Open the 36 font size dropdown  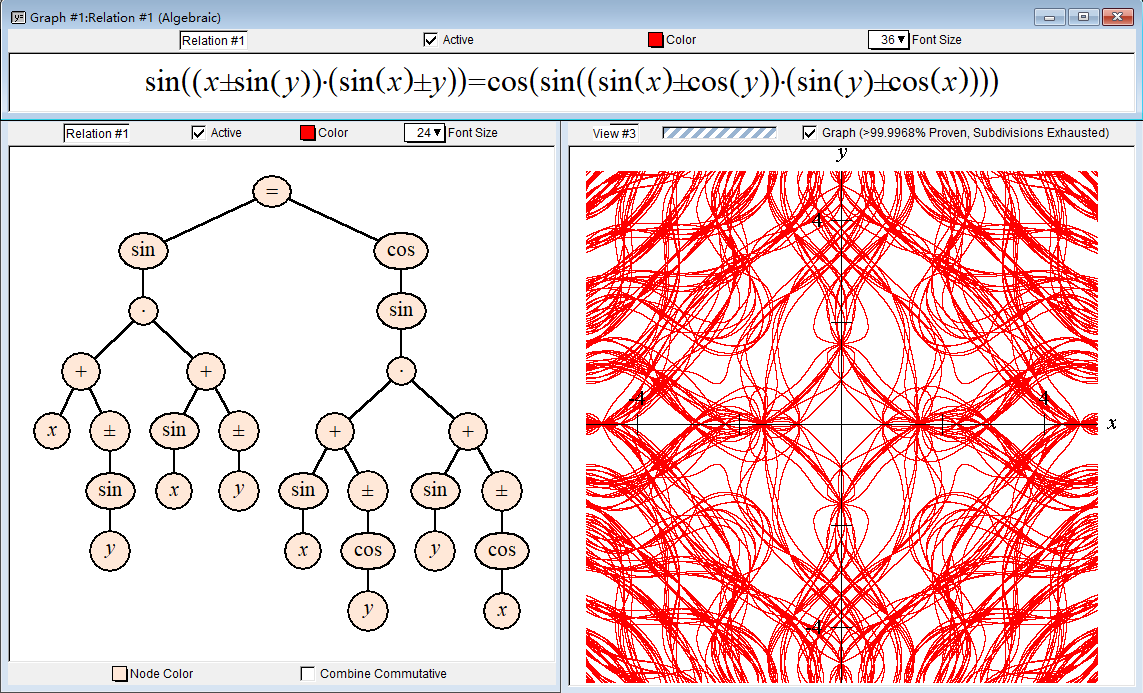tap(889, 40)
